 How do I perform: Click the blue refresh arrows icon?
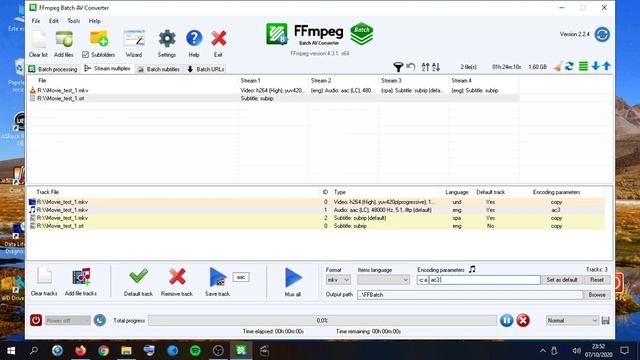[x=569, y=67]
